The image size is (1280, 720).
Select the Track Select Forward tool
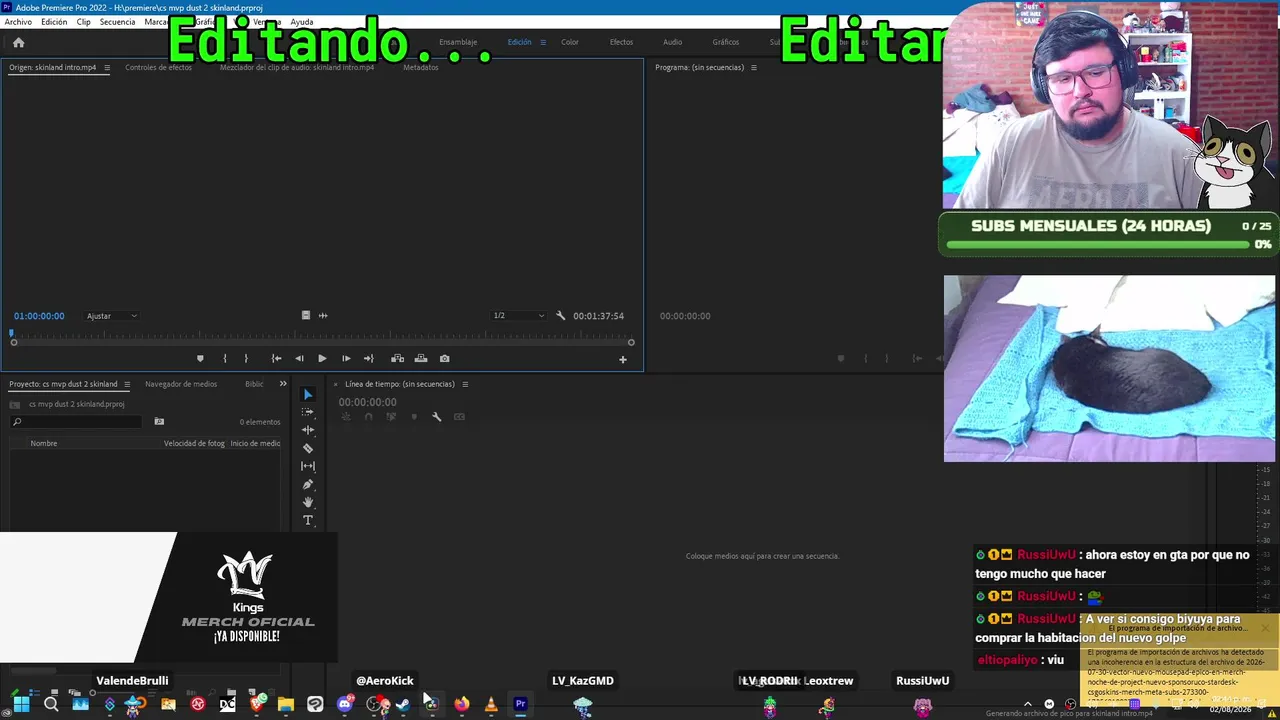coord(308,412)
